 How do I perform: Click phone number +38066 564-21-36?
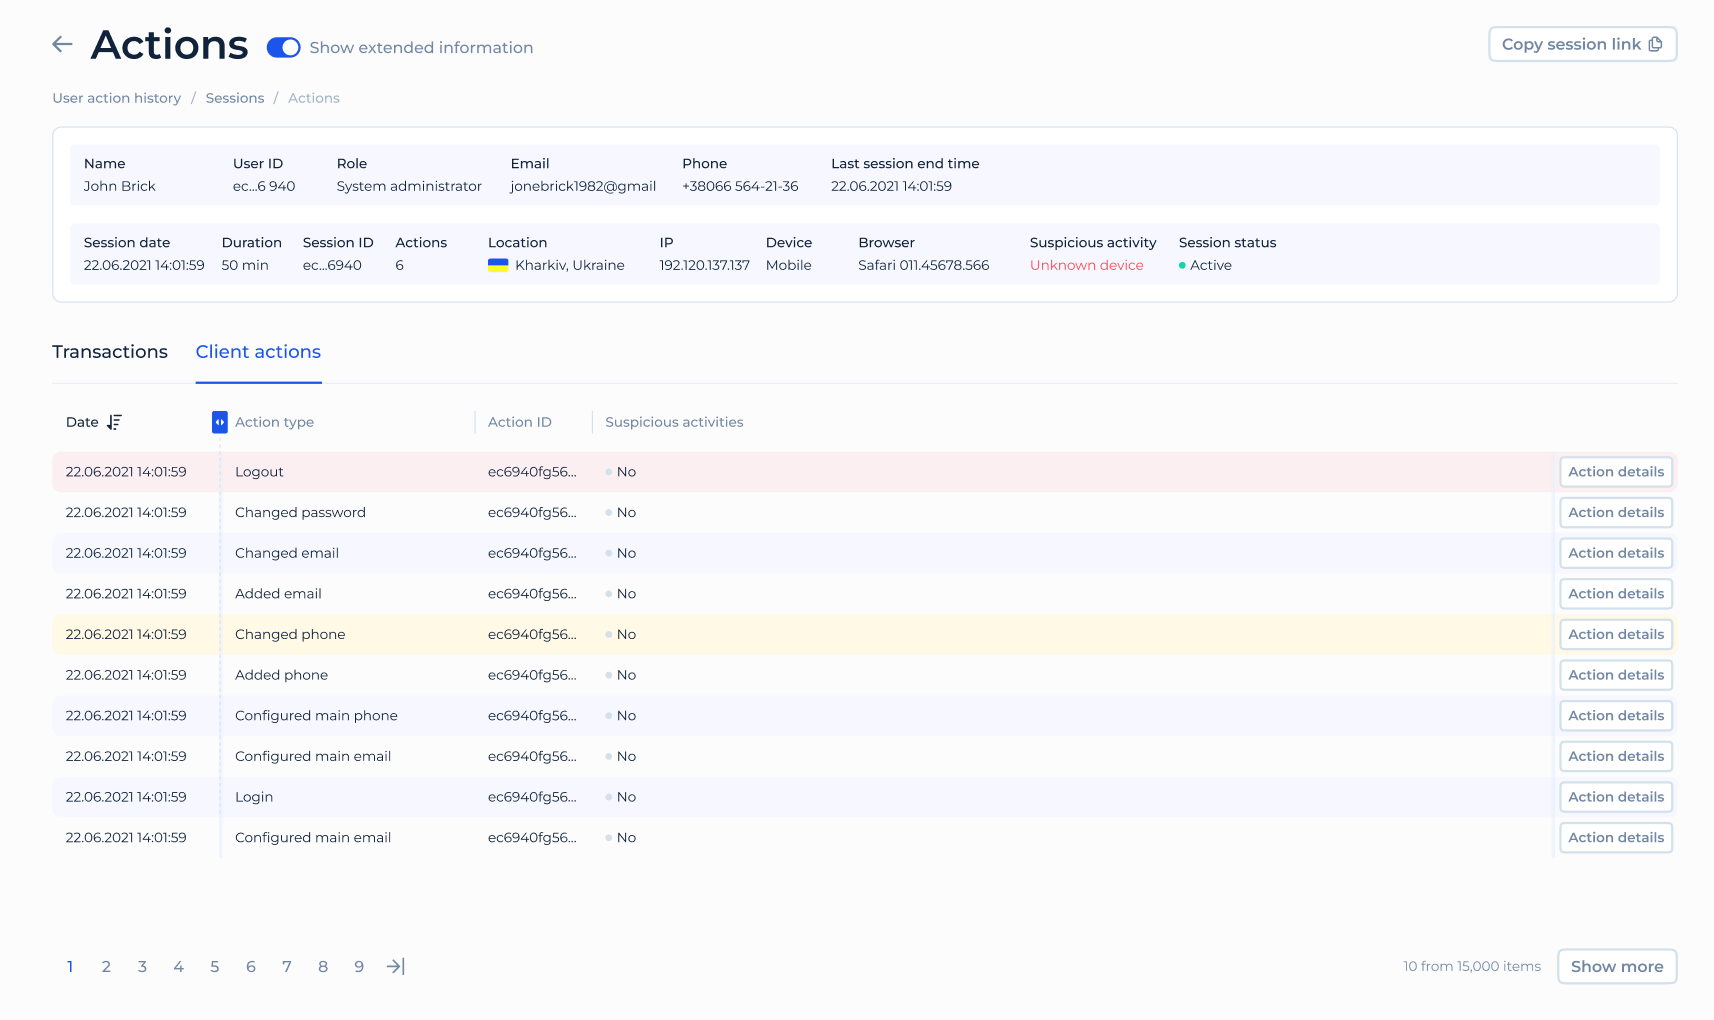pyautogui.click(x=740, y=186)
